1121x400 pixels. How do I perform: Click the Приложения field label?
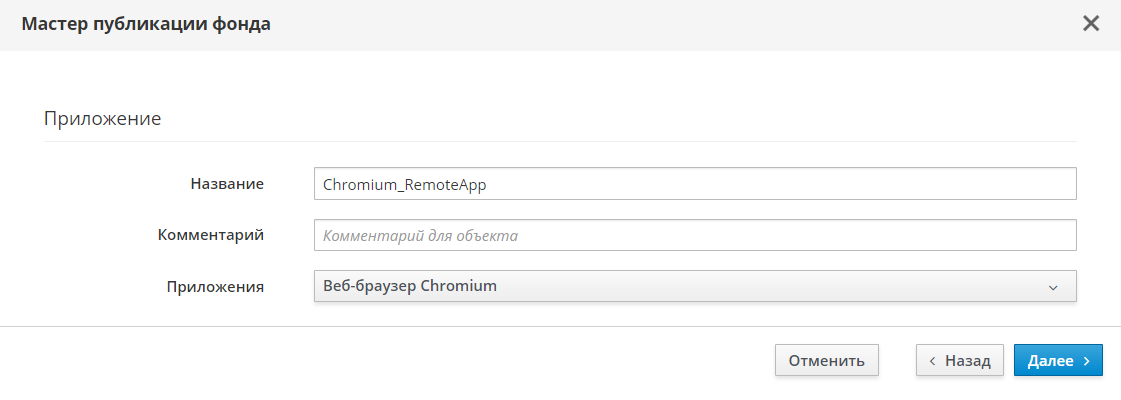(x=215, y=287)
